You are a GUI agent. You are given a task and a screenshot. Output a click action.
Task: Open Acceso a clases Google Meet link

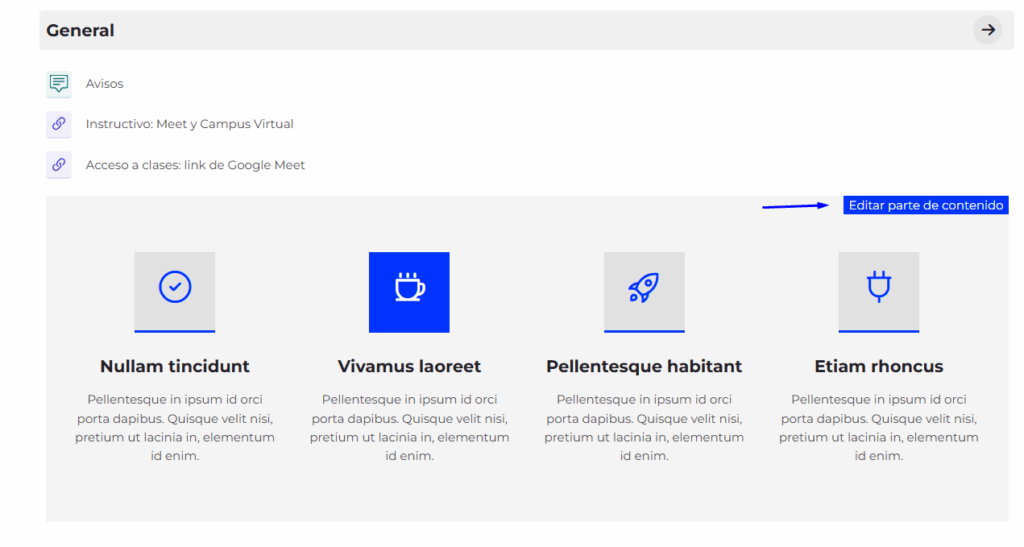click(x=195, y=165)
